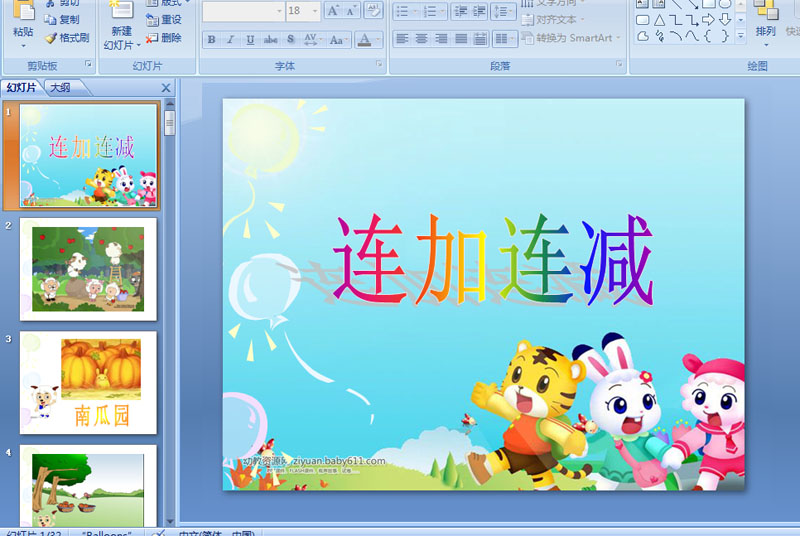Convert to SmartArt (转换为 SmartArt)
This screenshot has height=536, width=800.
click(x=571, y=38)
